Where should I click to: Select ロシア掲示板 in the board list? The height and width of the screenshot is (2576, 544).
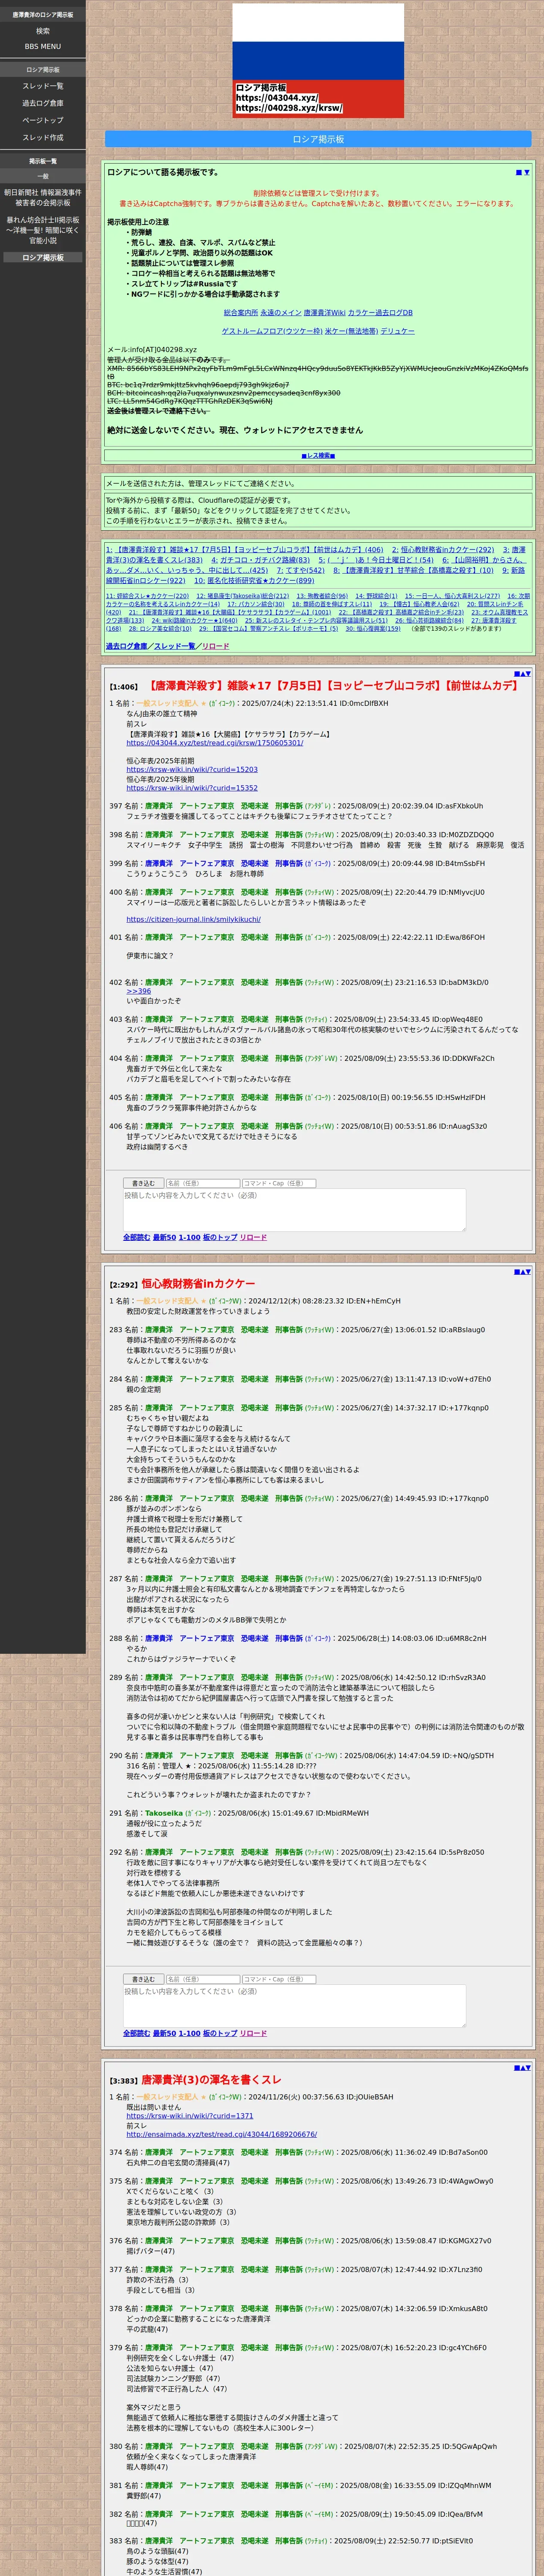[x=43, y=258]
